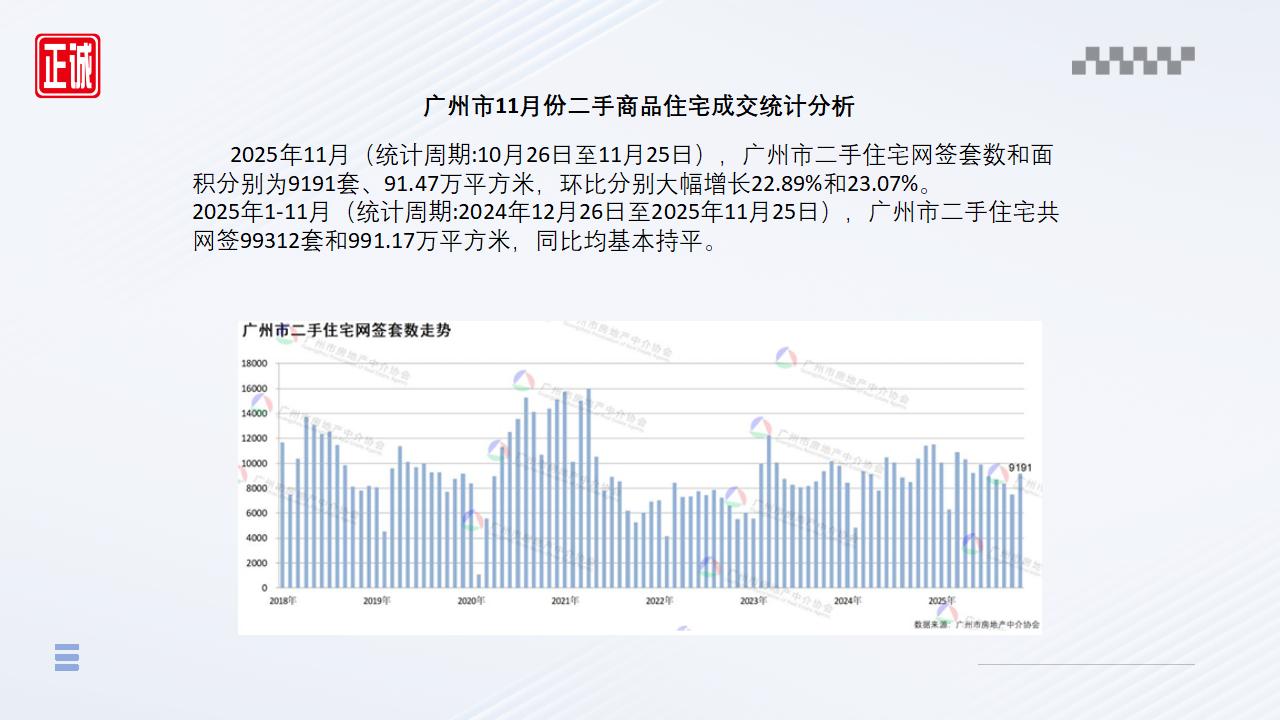Image resolution: width=1280 pixels, height=720 pixels.
Task: Click the 数据来源：广州市房地产中介协会 text
Action: coord(975,624)
